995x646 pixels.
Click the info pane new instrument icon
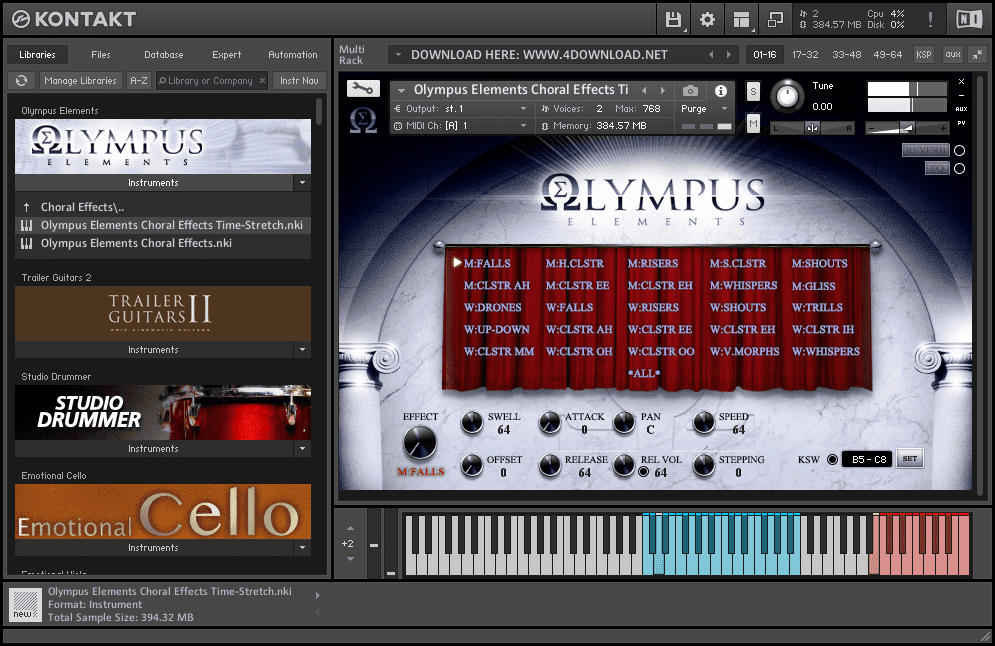click(x=25, y=604)
